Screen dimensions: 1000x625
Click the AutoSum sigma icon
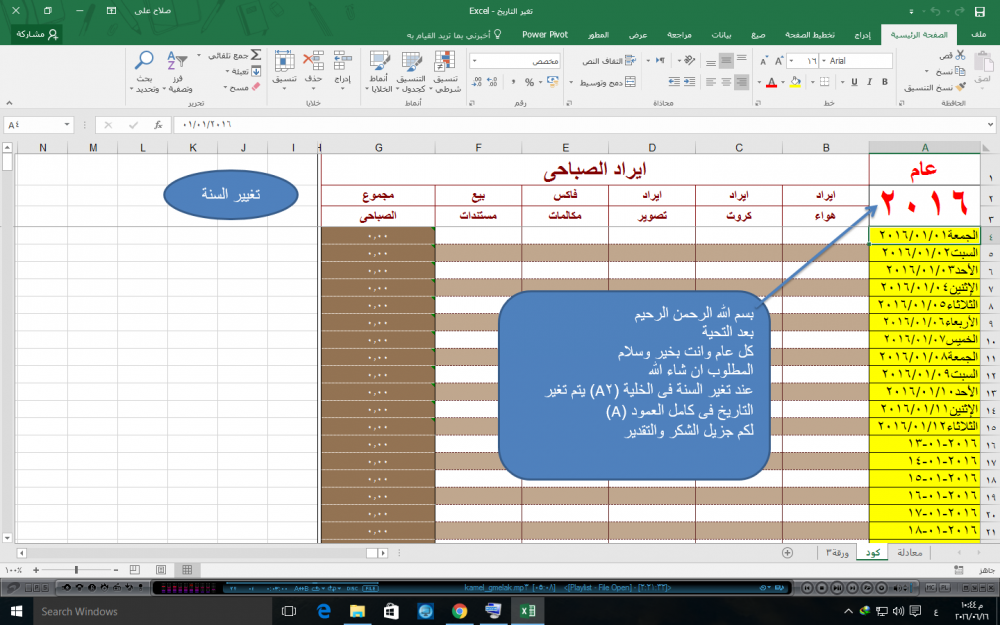(x=254, y=56)
